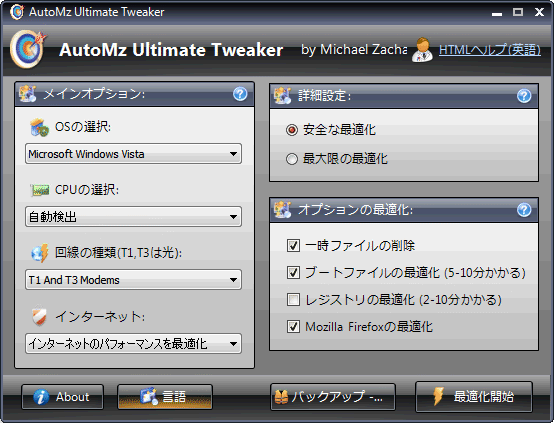Click the インターネット: label text
554x423 pixels.
100,316
